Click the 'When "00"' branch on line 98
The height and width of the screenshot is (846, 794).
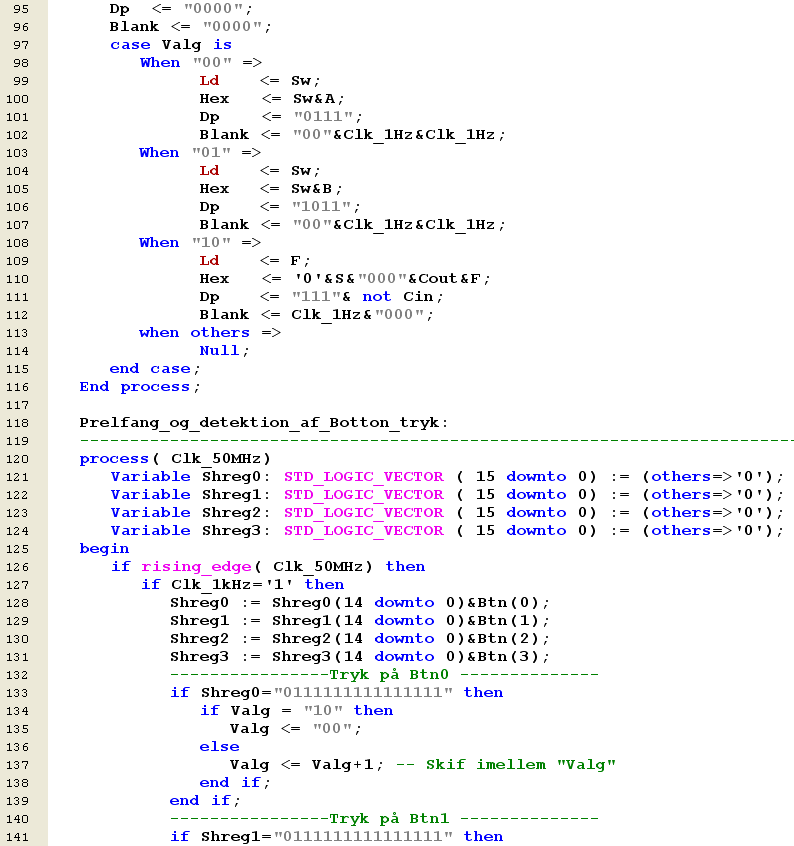[186, 63]
